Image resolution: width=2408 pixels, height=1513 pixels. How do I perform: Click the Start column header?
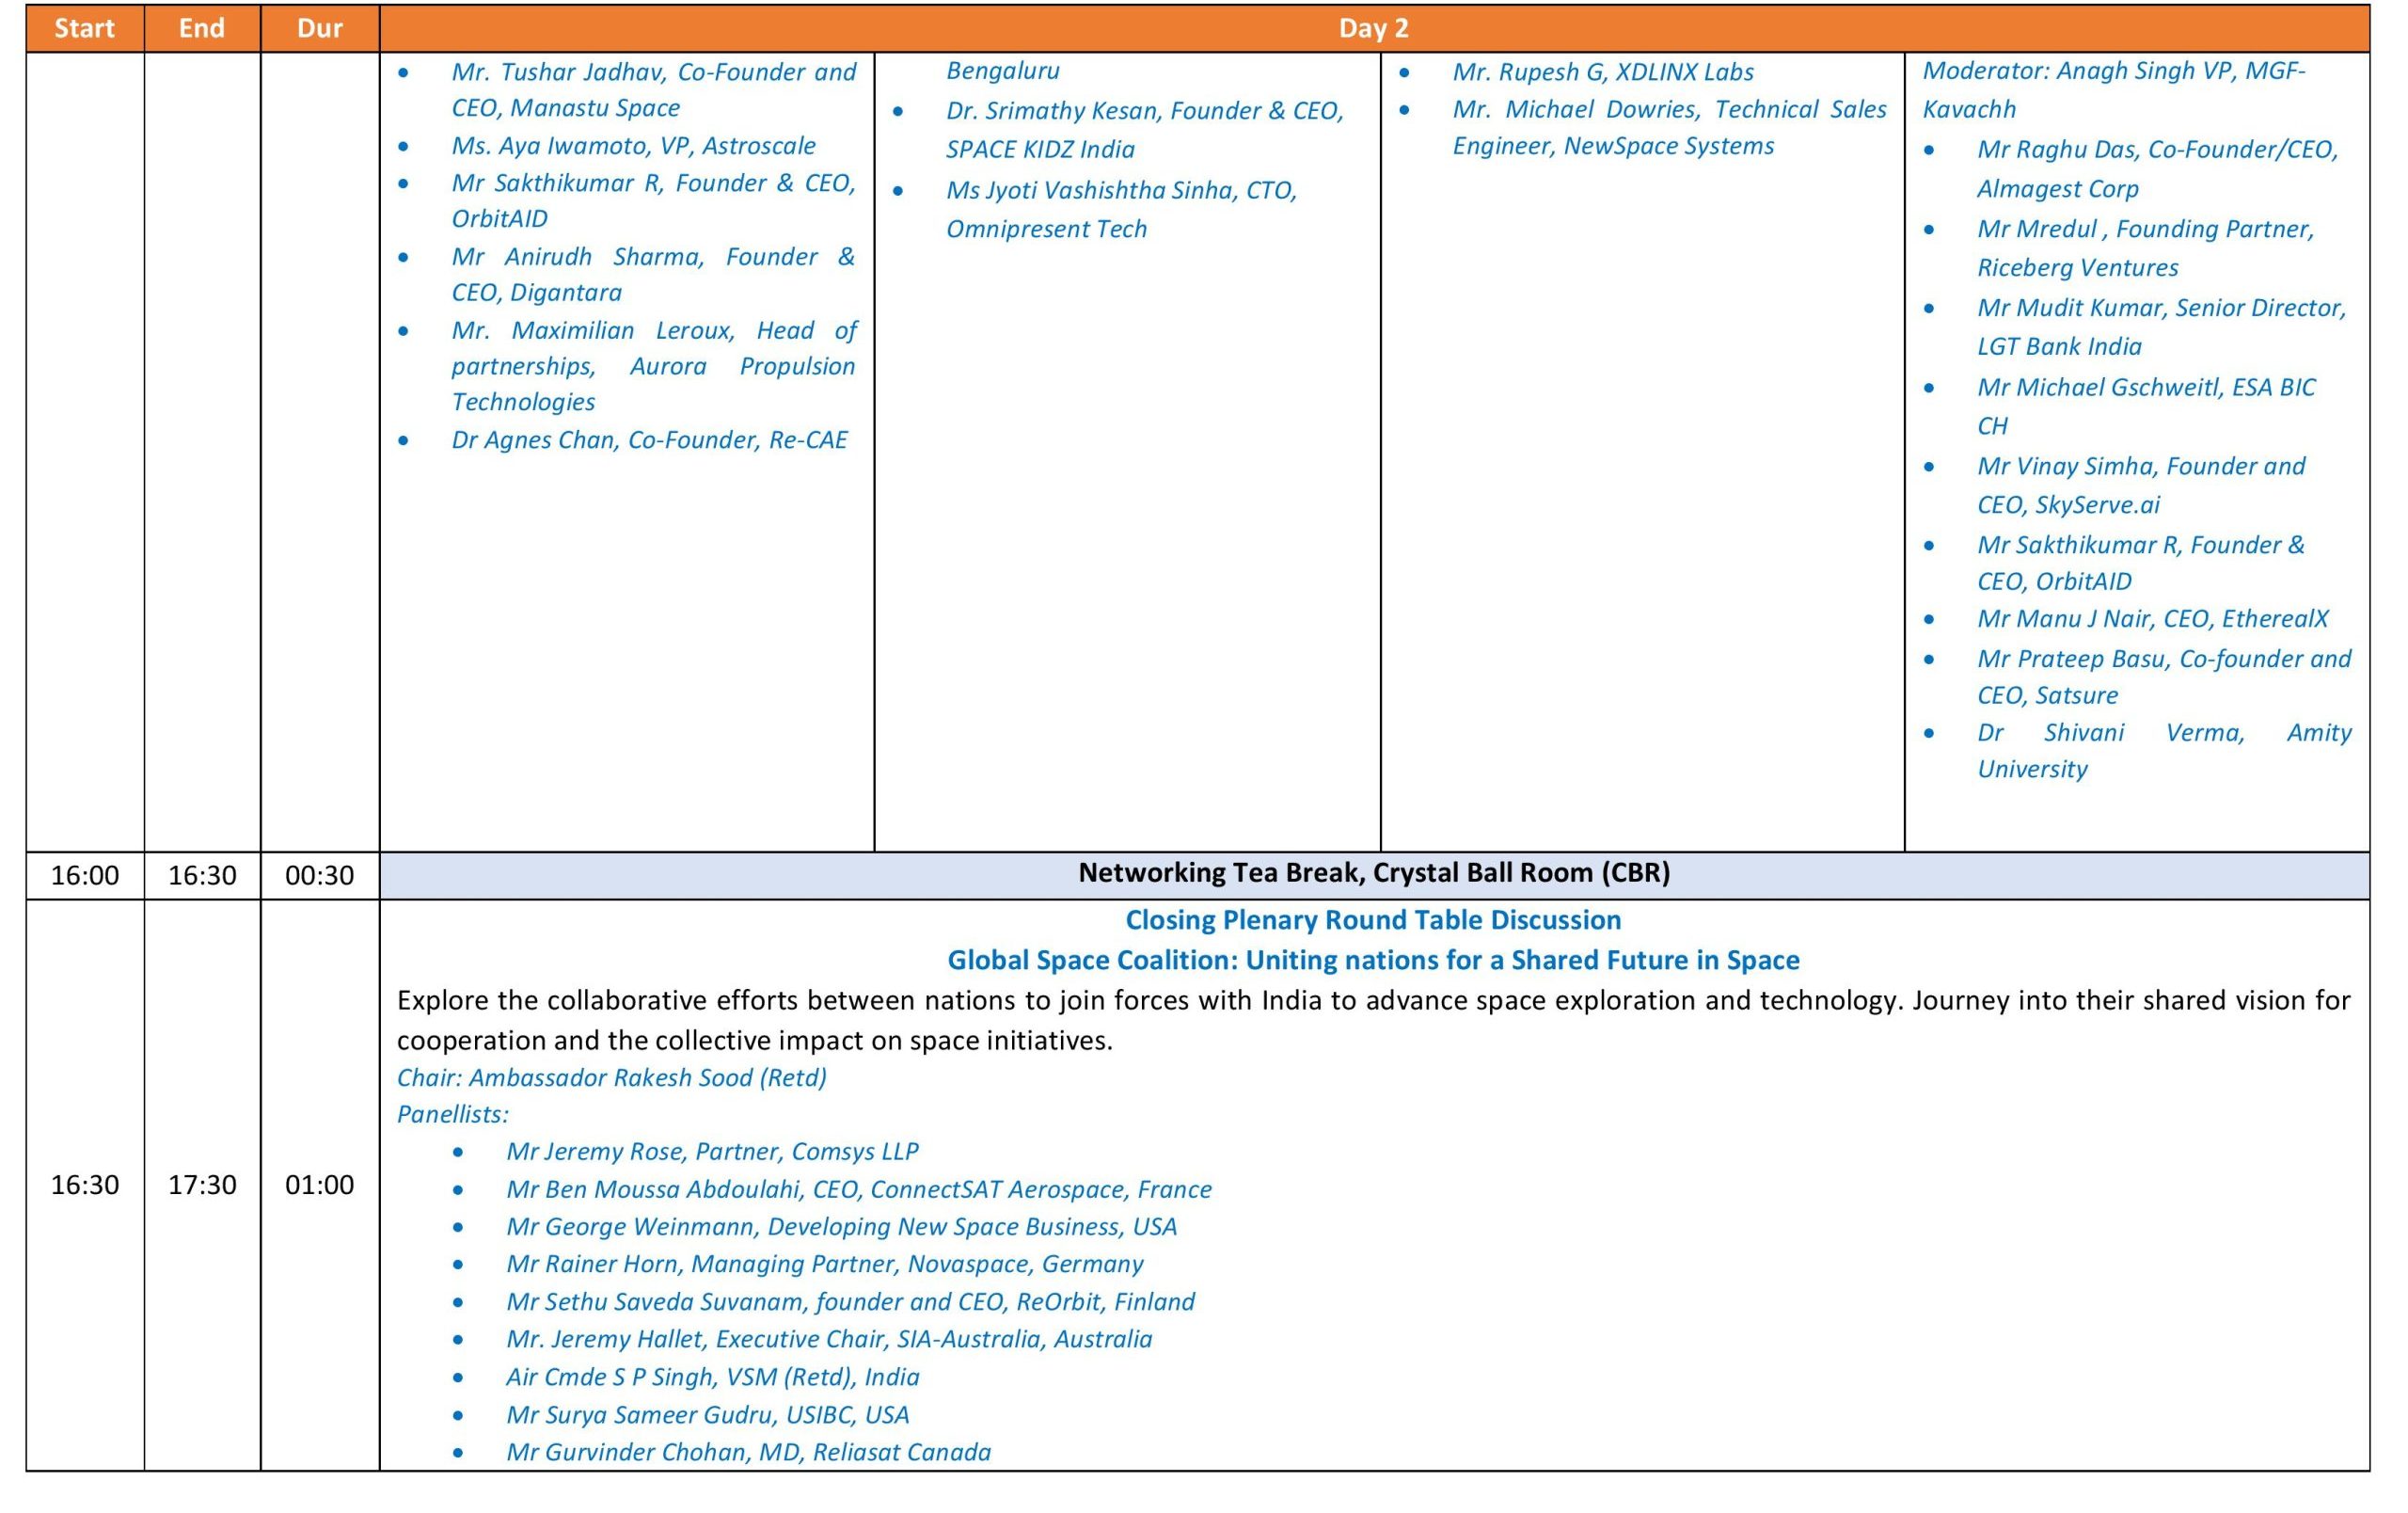(84, 28)
